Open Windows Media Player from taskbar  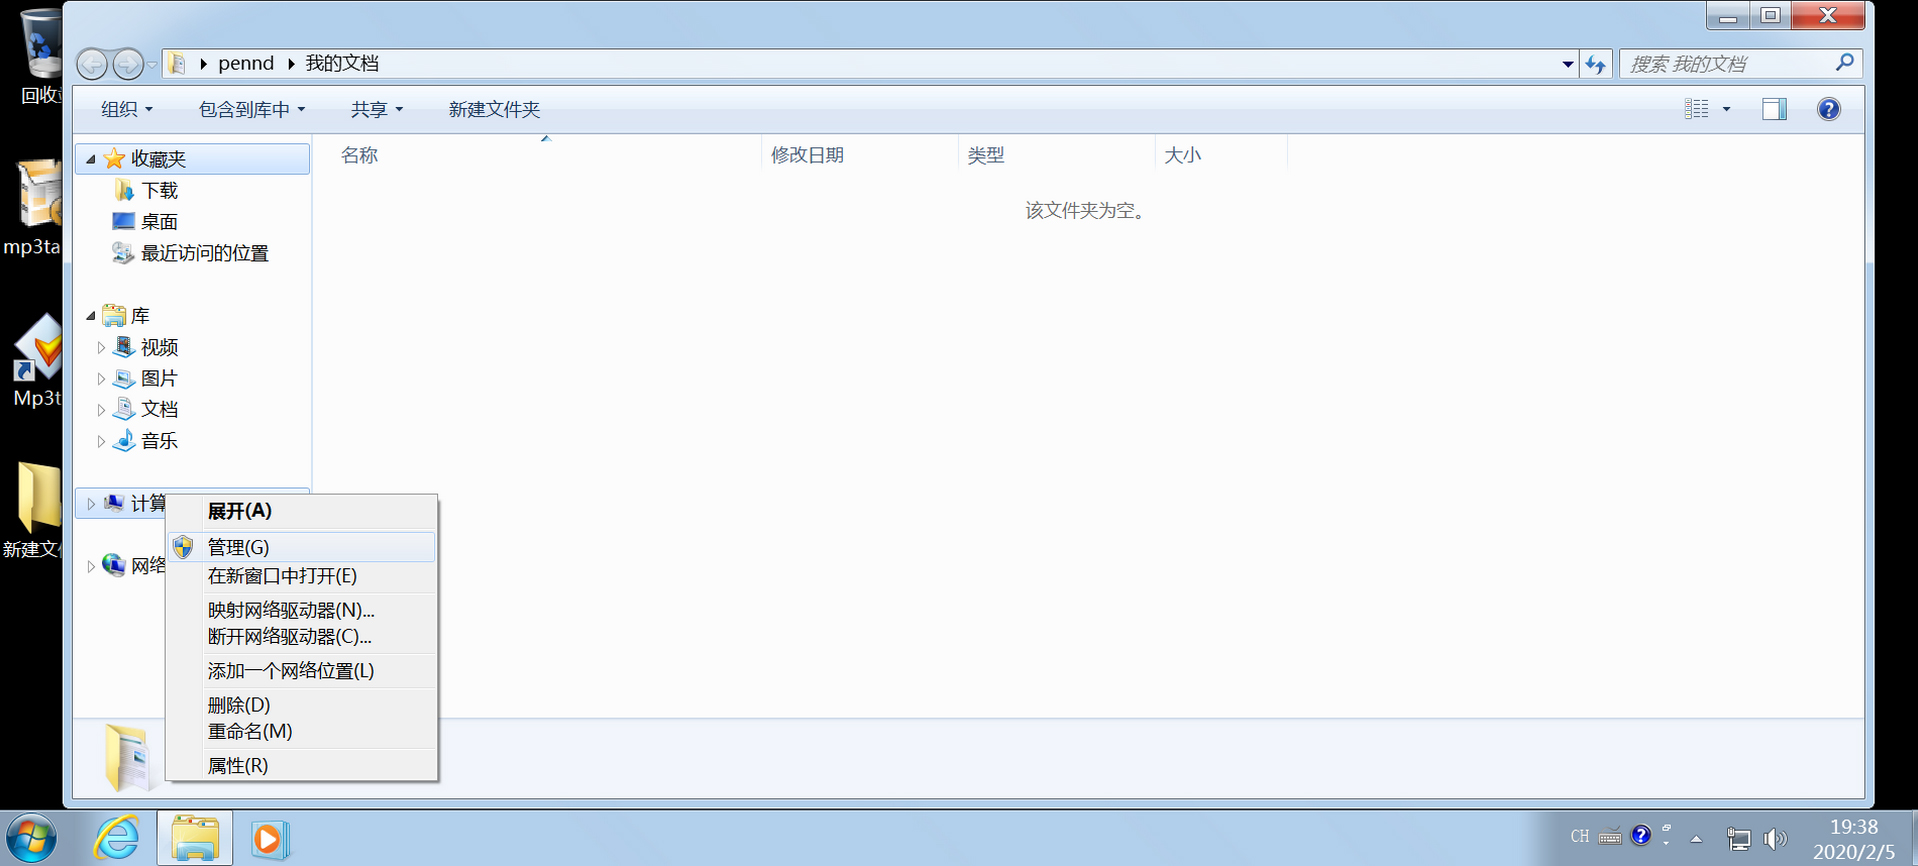pyautogui.click(x=269, y=838)
